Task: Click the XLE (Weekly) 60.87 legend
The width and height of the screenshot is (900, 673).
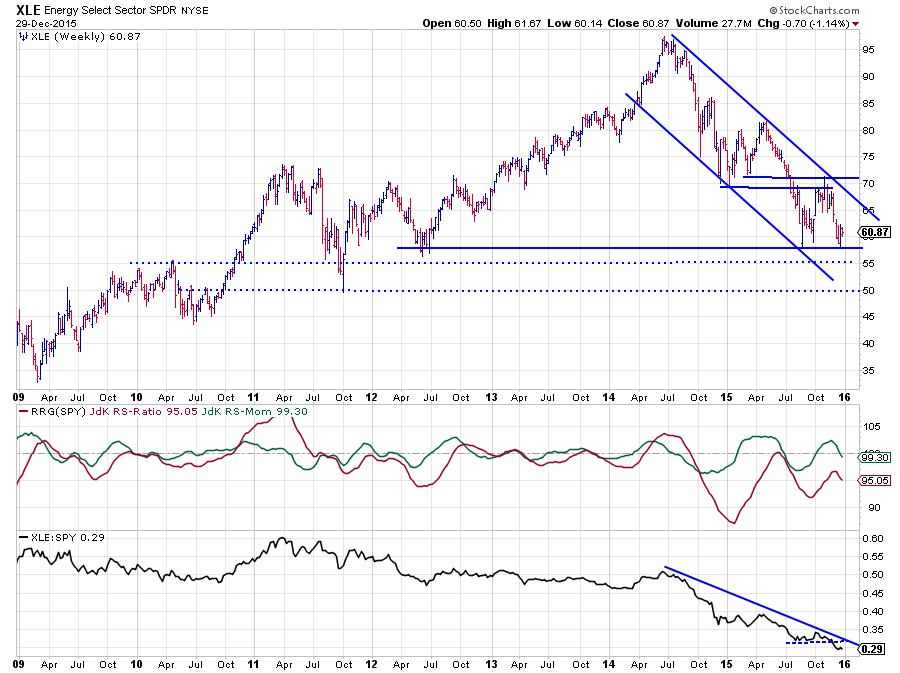Action: [85, 37]
